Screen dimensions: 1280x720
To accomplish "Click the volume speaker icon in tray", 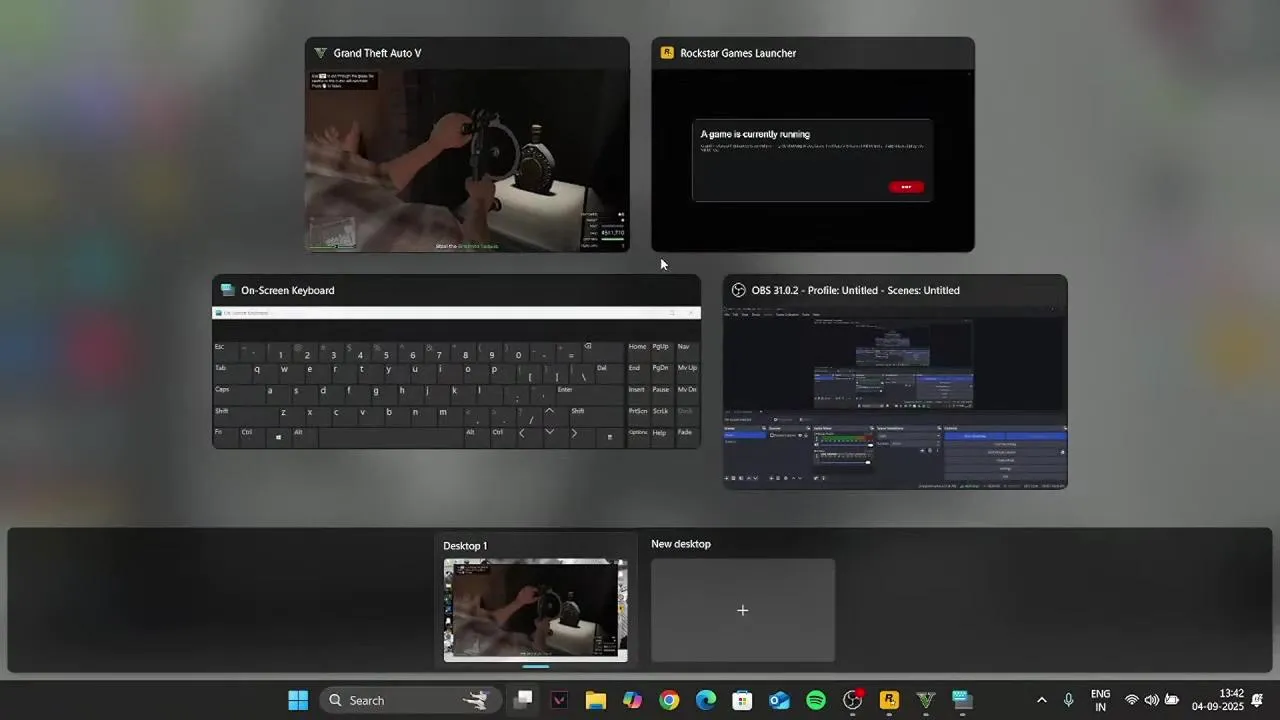I will point(1151,700).
